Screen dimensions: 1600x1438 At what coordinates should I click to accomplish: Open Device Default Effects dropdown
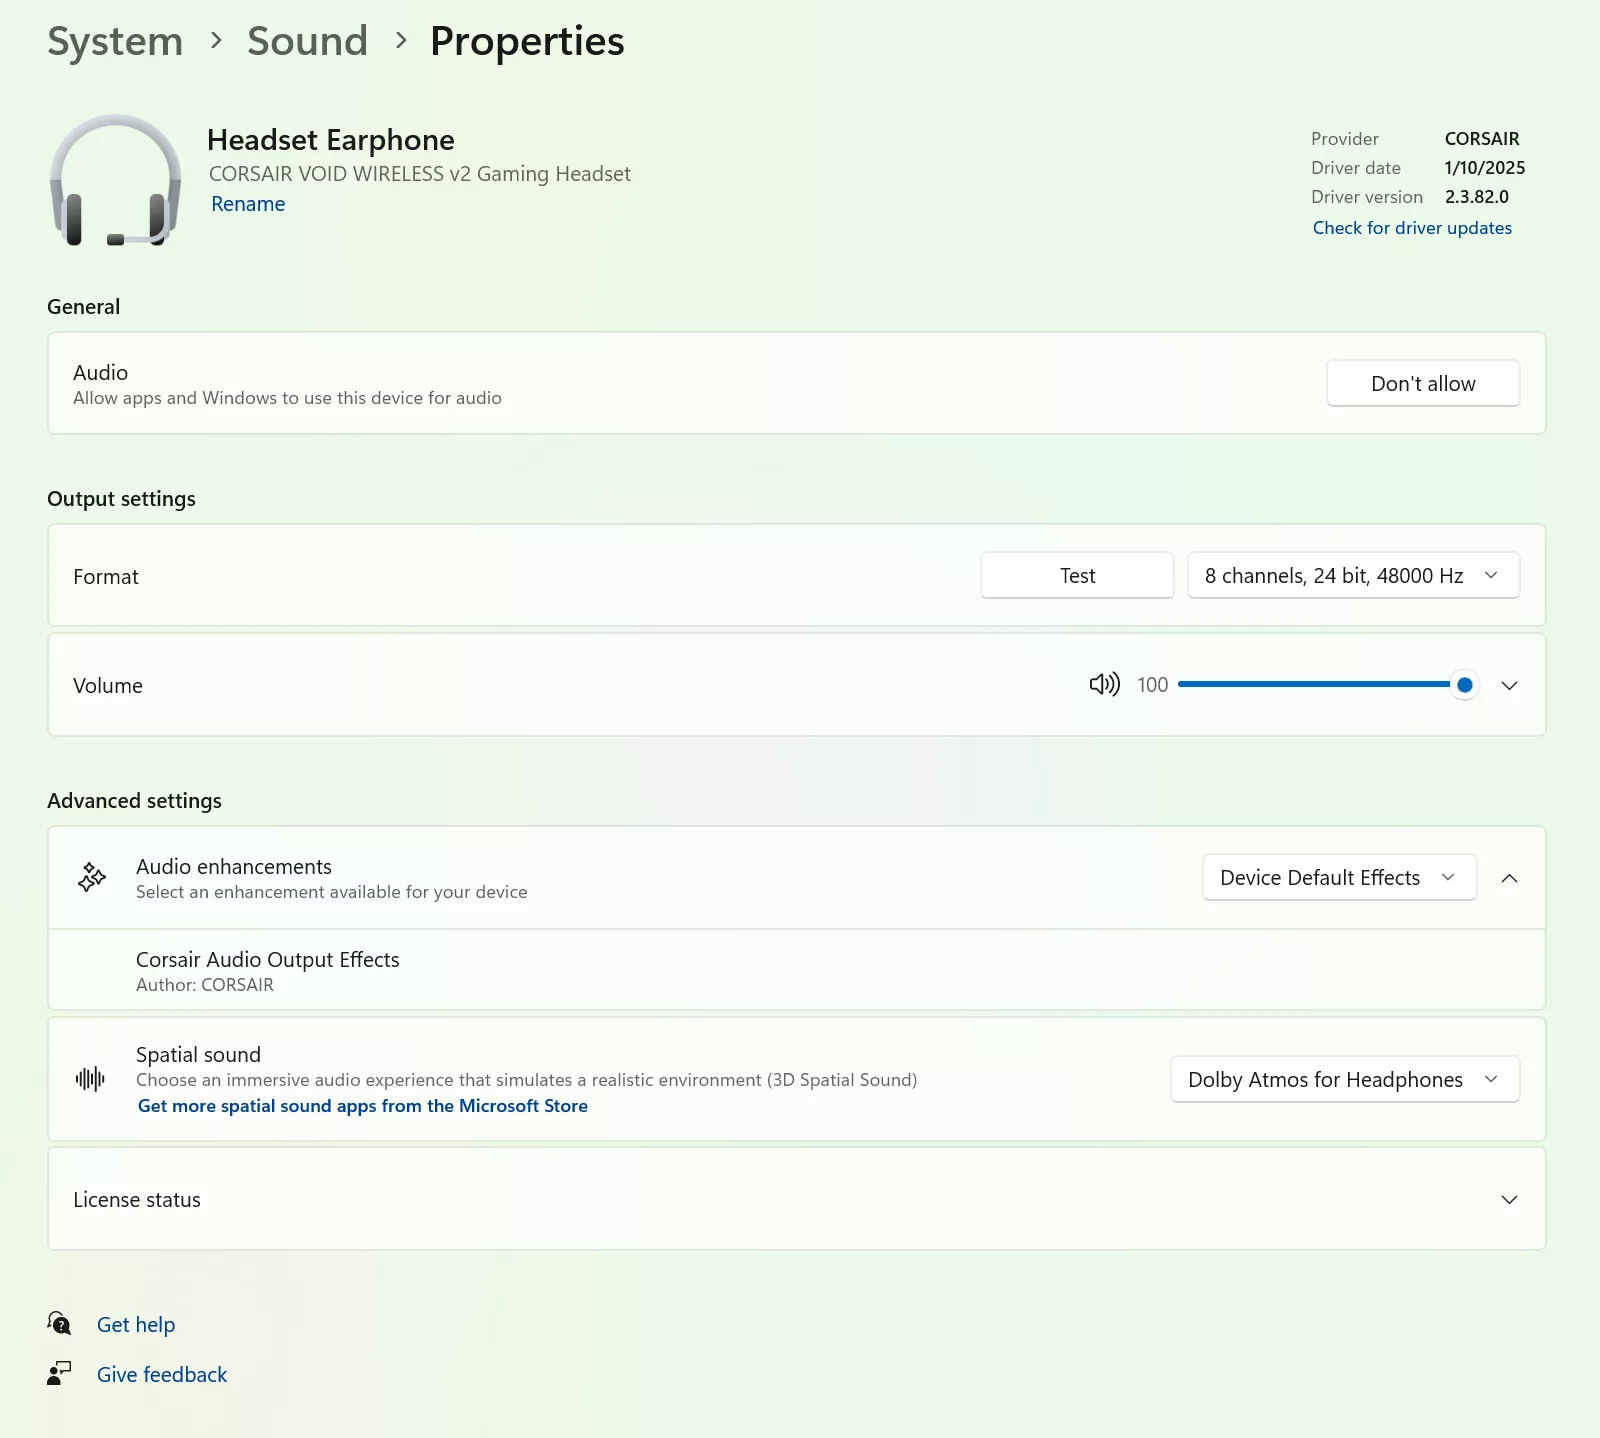[1339, 878]
